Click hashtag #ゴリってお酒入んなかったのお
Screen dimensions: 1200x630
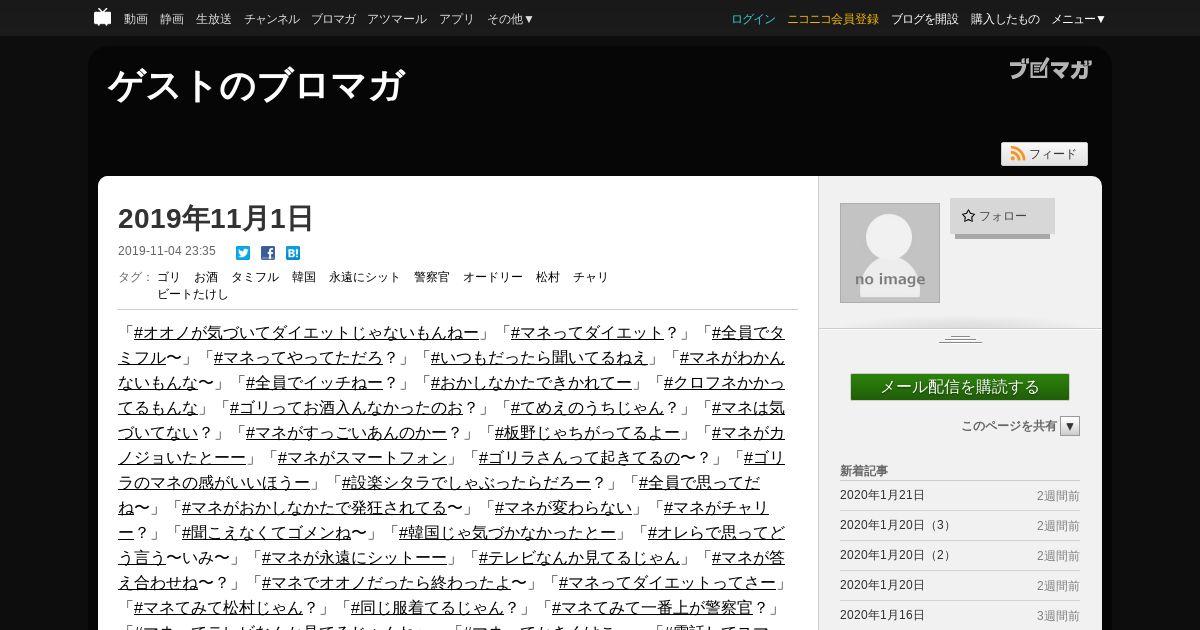point(346,407)
